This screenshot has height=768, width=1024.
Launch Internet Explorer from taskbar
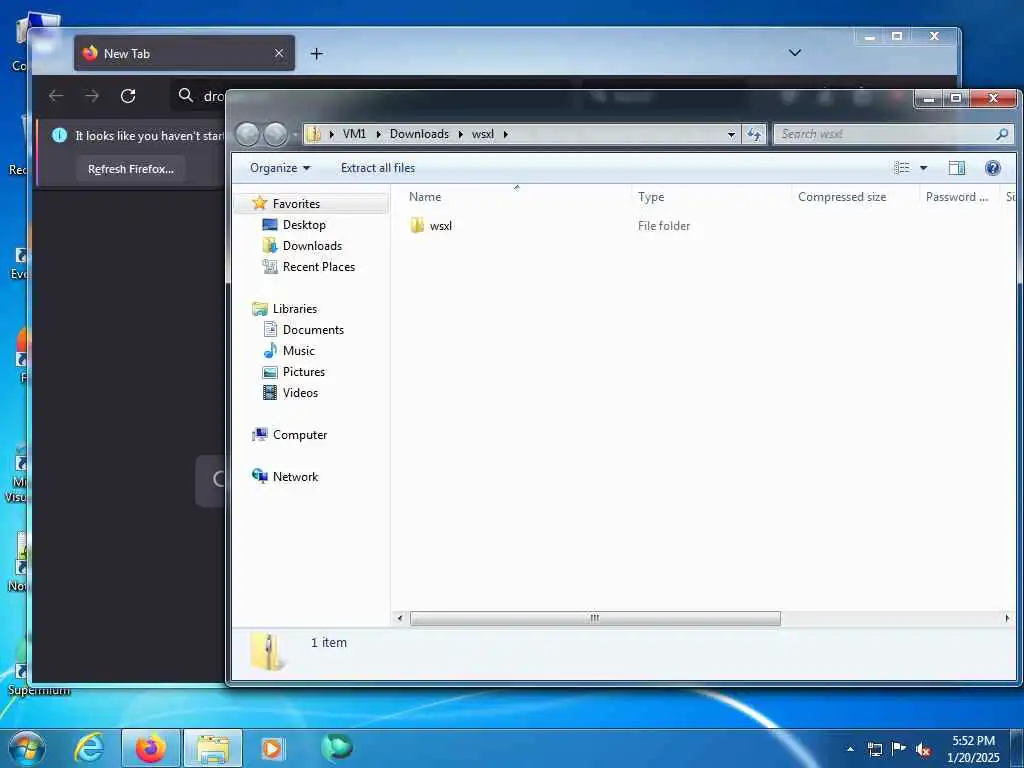point(89,748)
